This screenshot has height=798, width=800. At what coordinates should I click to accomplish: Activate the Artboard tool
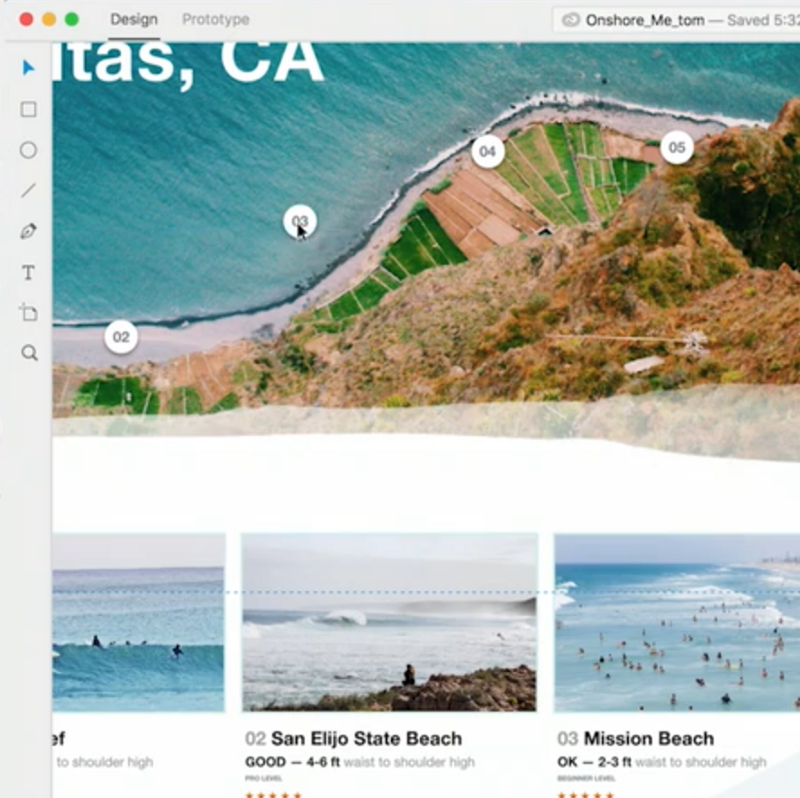(x=29, y=312)
